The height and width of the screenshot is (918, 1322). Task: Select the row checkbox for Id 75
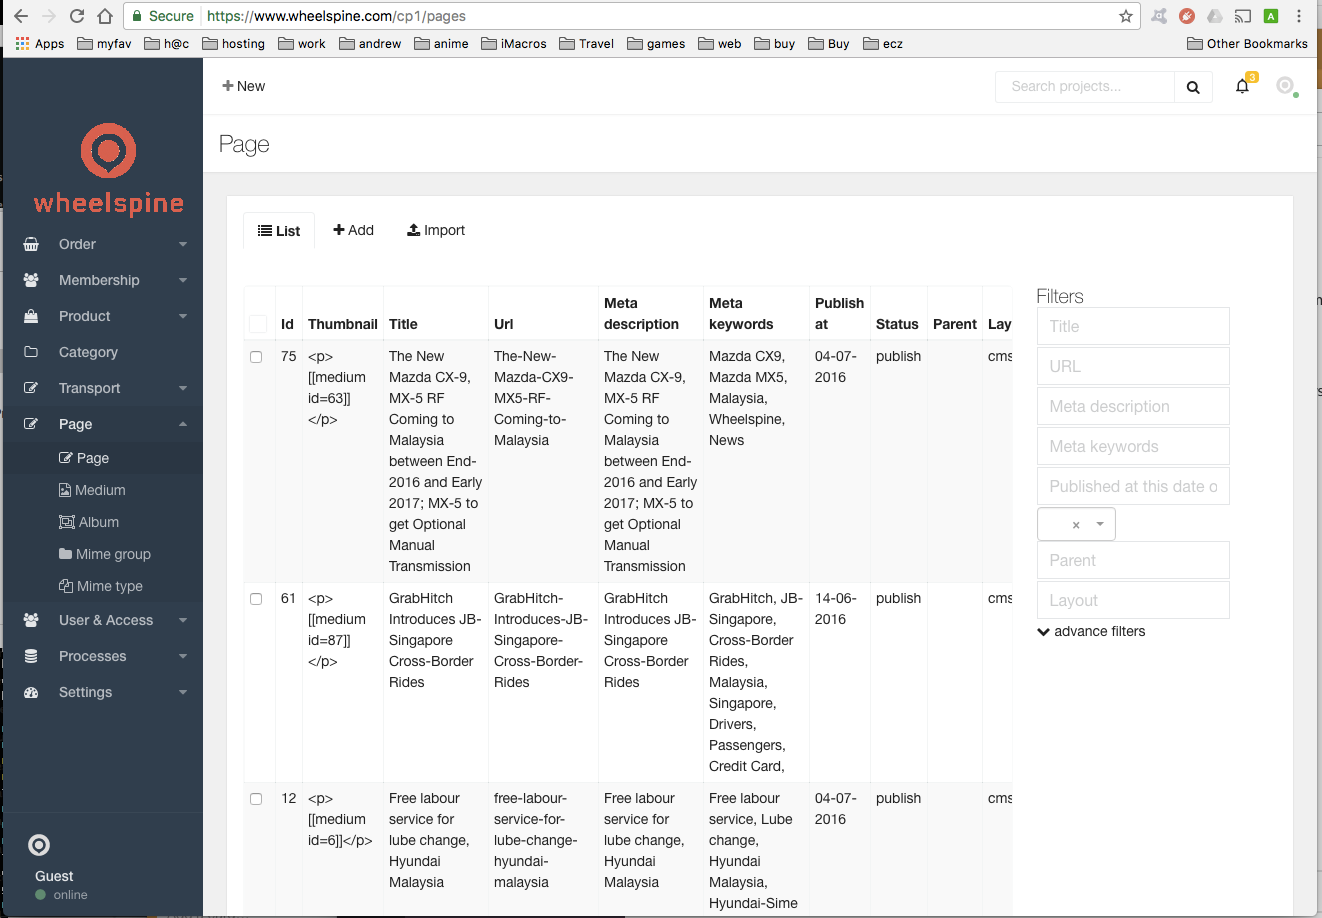coord(256,357)
